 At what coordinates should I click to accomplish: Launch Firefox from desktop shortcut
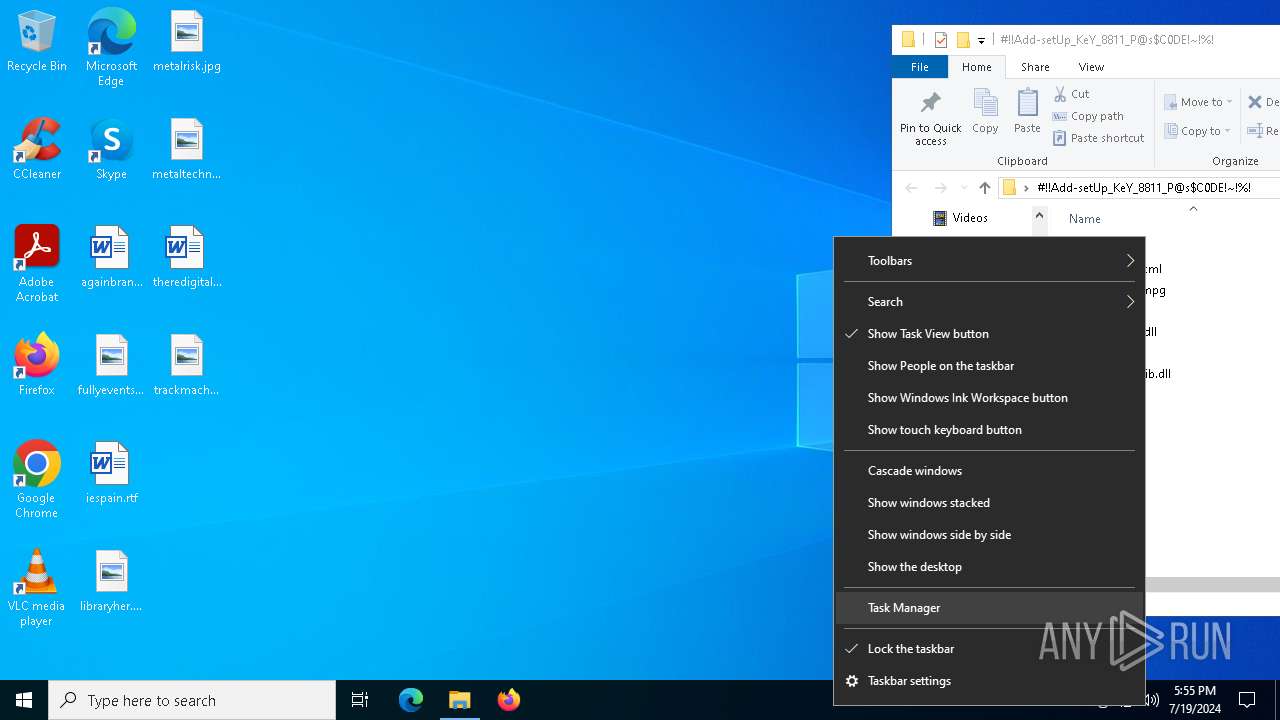point(37,366)
